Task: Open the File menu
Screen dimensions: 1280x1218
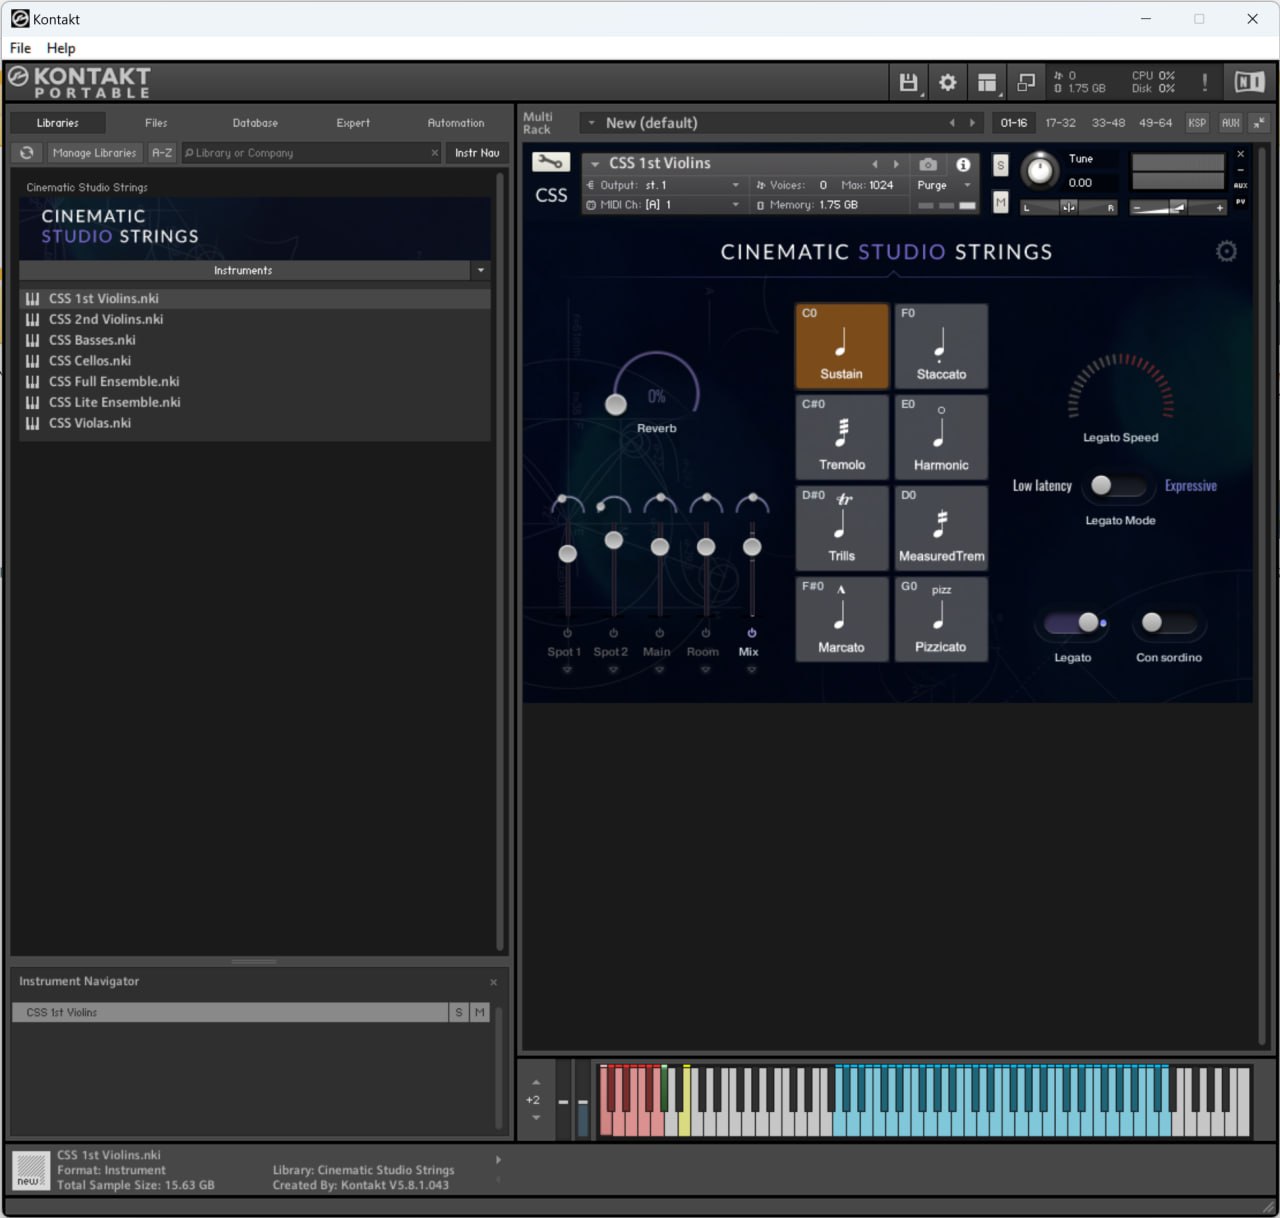Action: [x=20, y=48]
